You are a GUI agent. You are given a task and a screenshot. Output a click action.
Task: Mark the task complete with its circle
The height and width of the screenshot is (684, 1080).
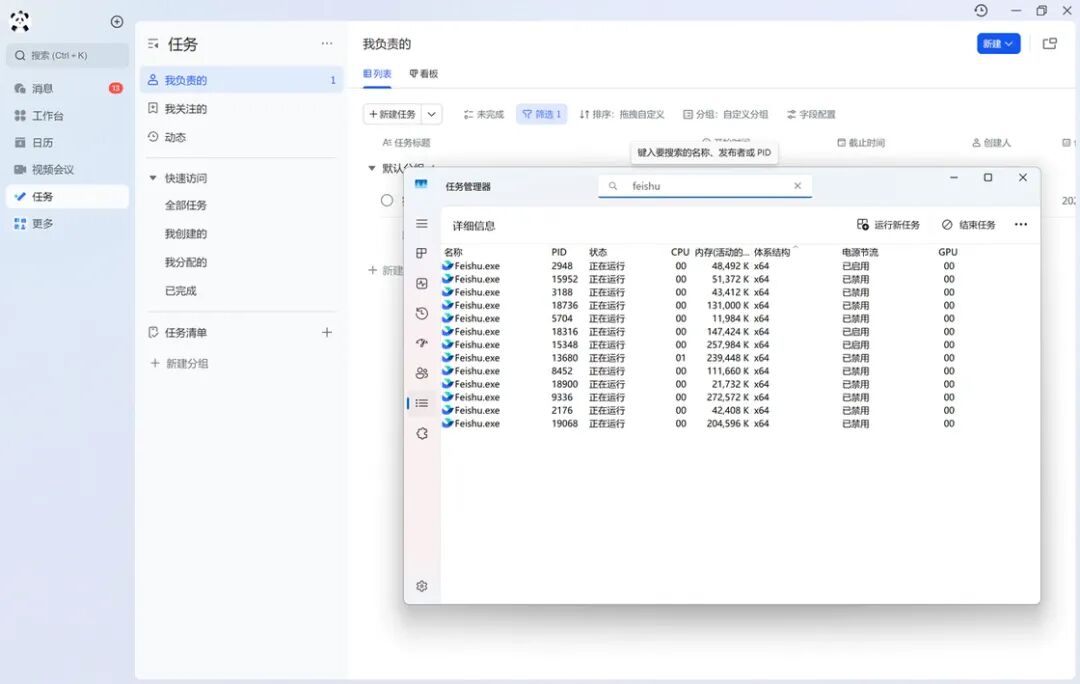387,200
